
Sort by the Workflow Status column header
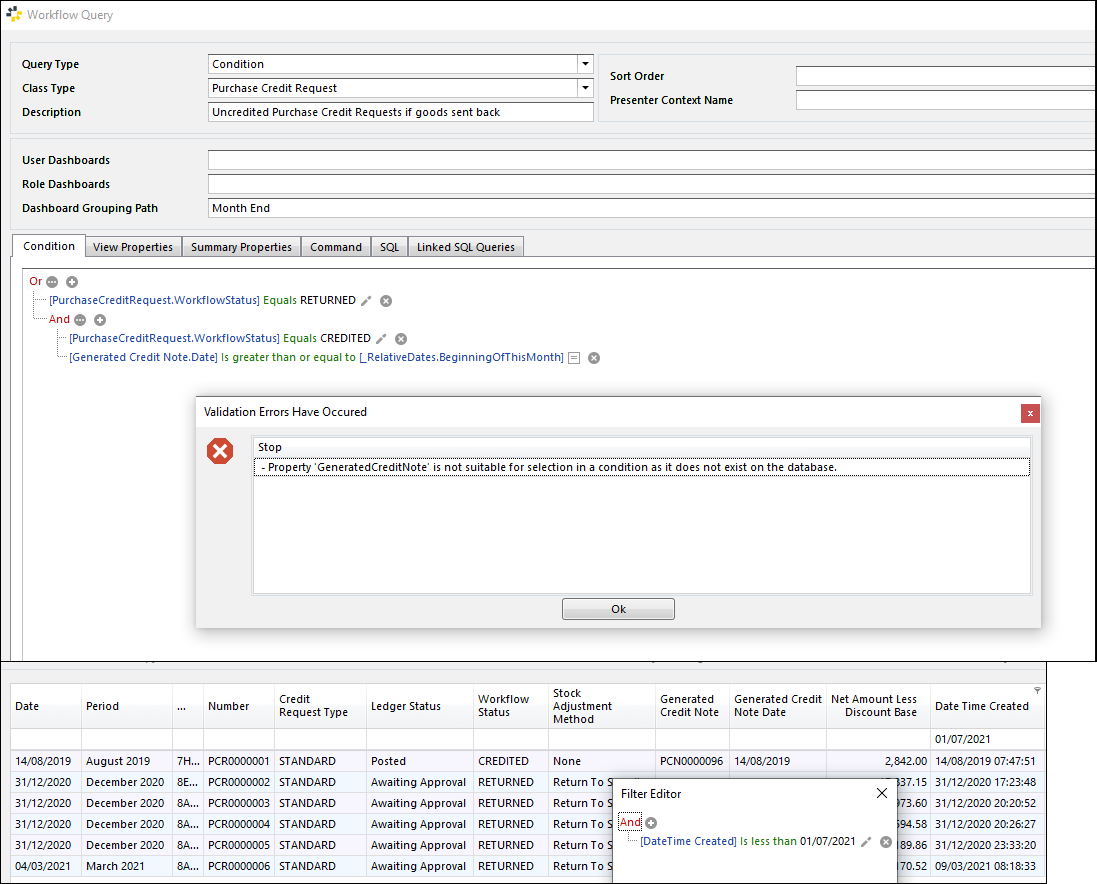point(511,706)
